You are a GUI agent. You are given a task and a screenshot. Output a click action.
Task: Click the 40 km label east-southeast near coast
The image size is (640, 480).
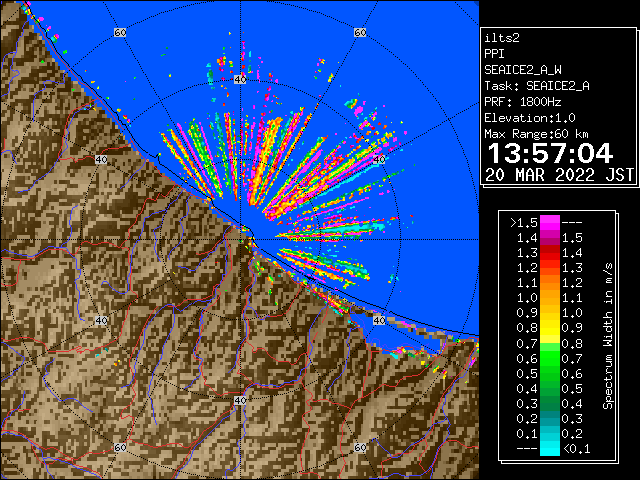click(x=379, y=320)
